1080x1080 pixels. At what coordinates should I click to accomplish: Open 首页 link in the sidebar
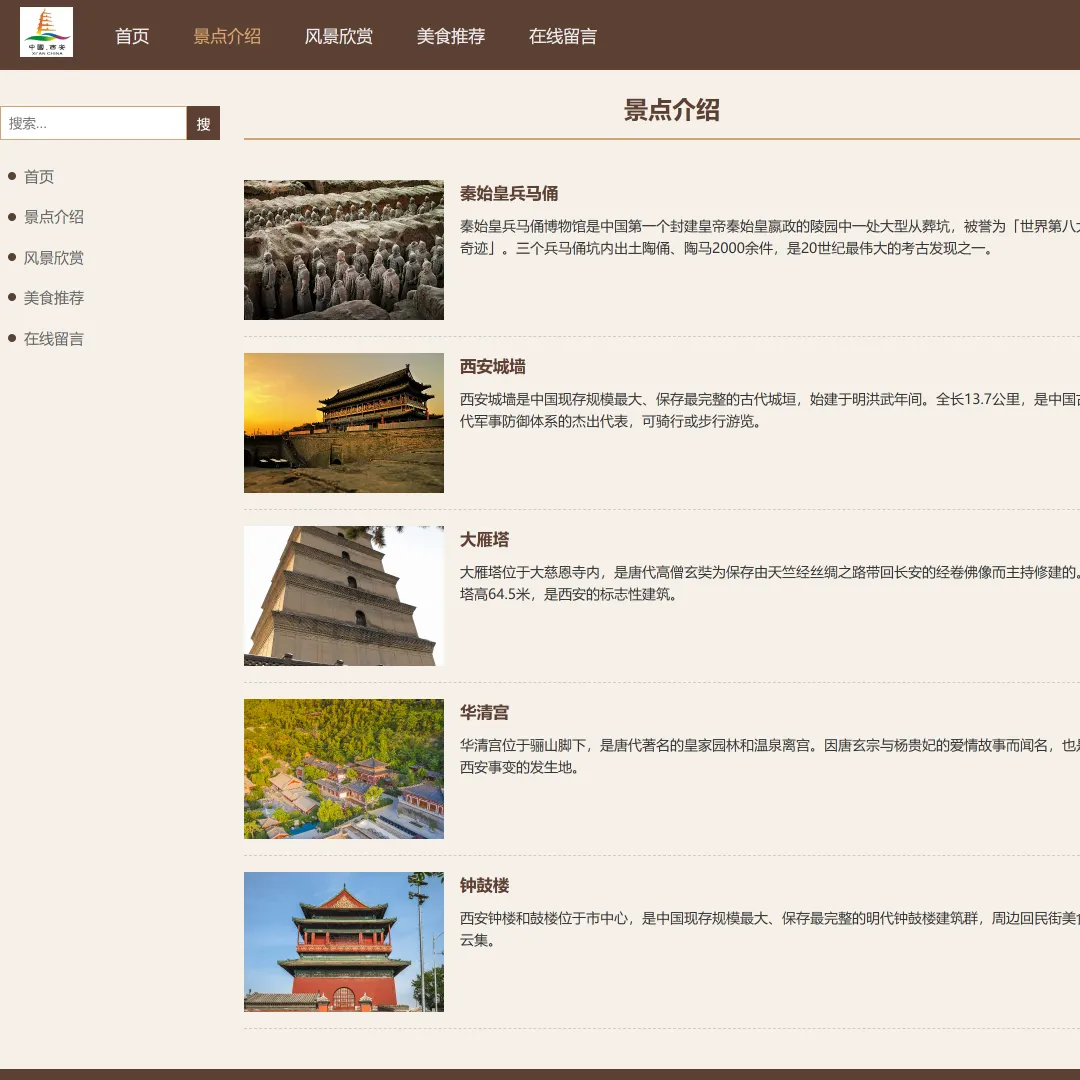(39, 177)
